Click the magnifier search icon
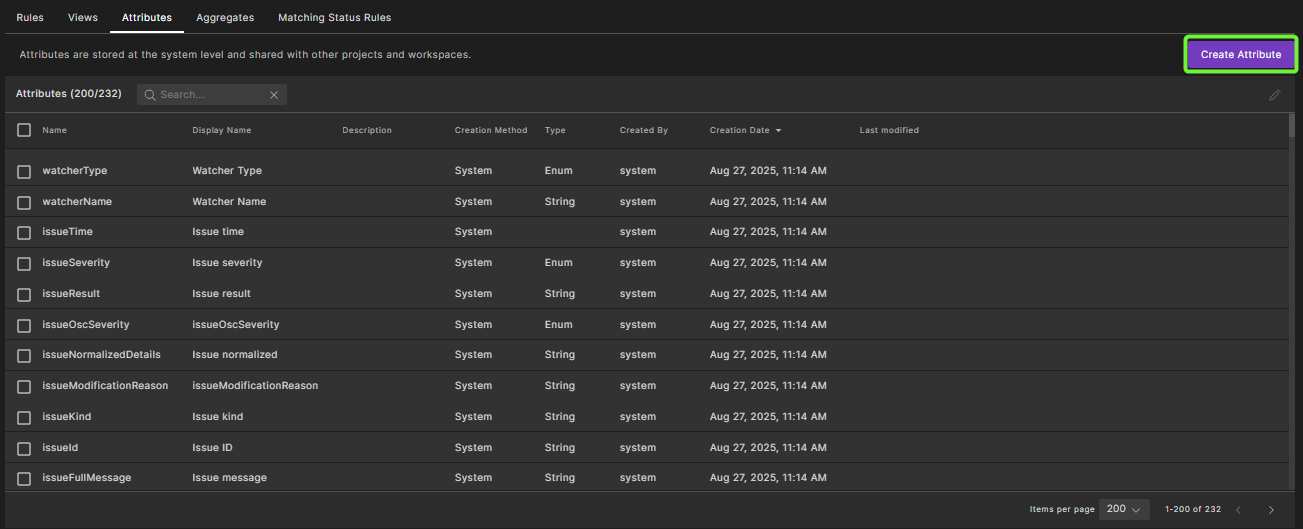Viewport: 1303px width, 529px height. 150,95
